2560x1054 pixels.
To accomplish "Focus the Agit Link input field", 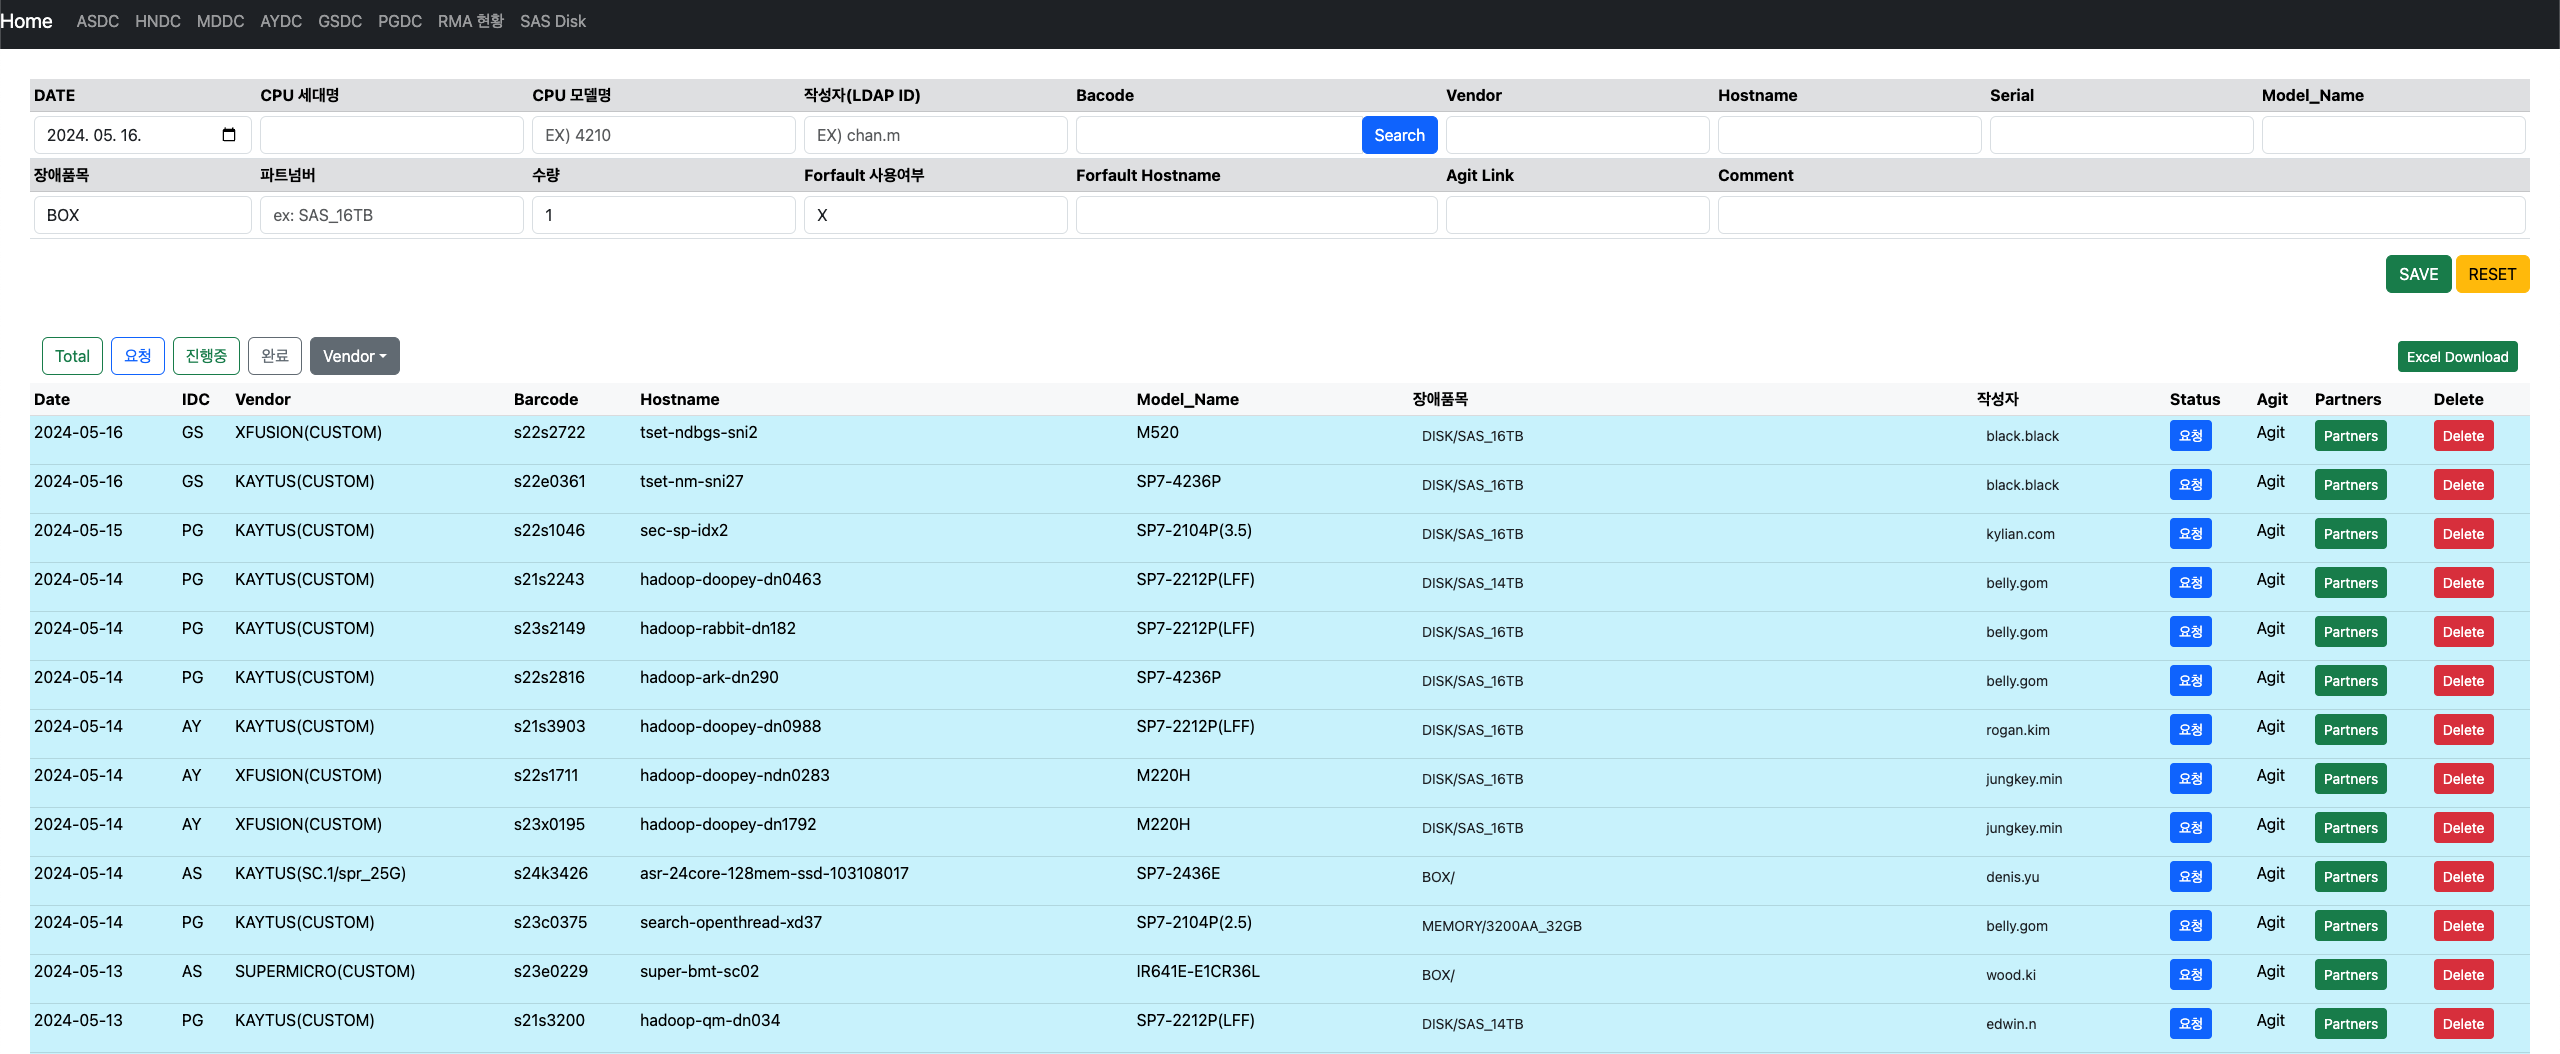I will point(1578,215).
